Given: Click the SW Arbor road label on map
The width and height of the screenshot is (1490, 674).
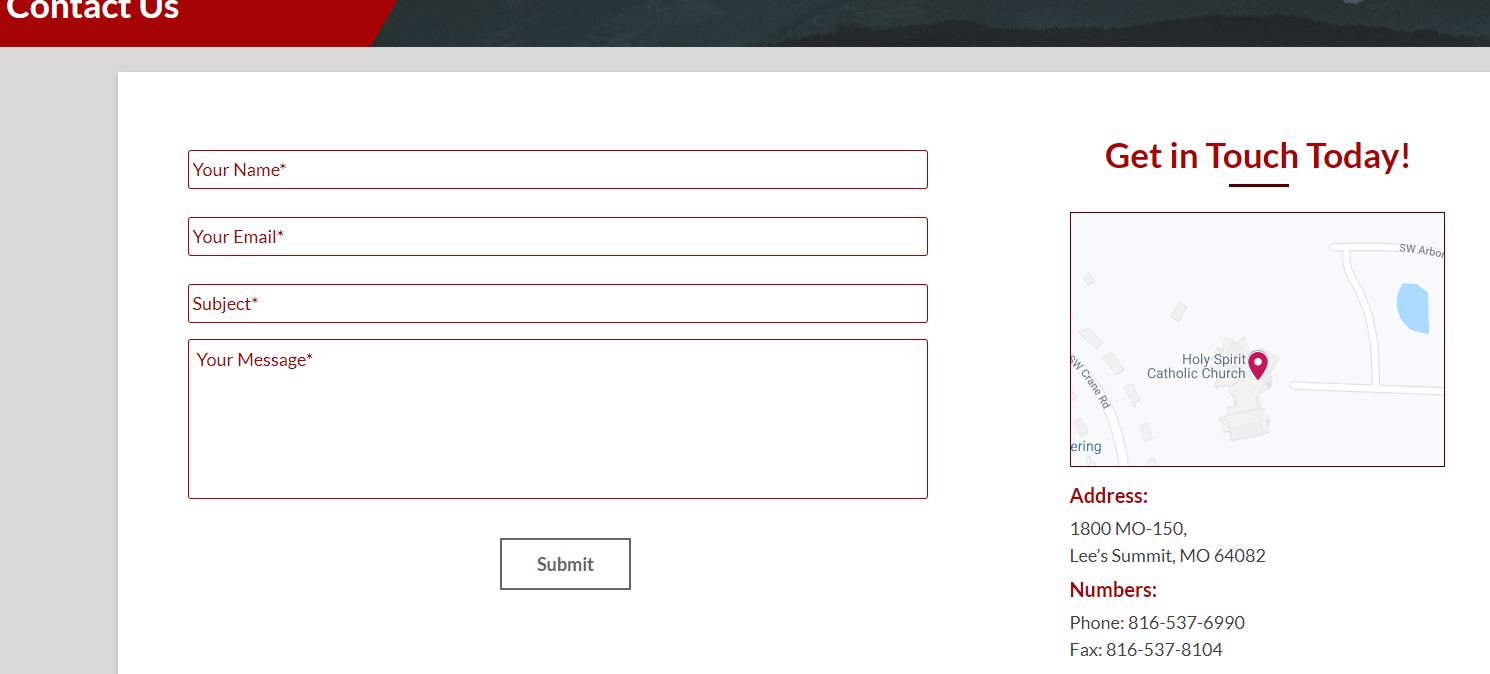Looking at the screenshot, I should pos(1420,250).
